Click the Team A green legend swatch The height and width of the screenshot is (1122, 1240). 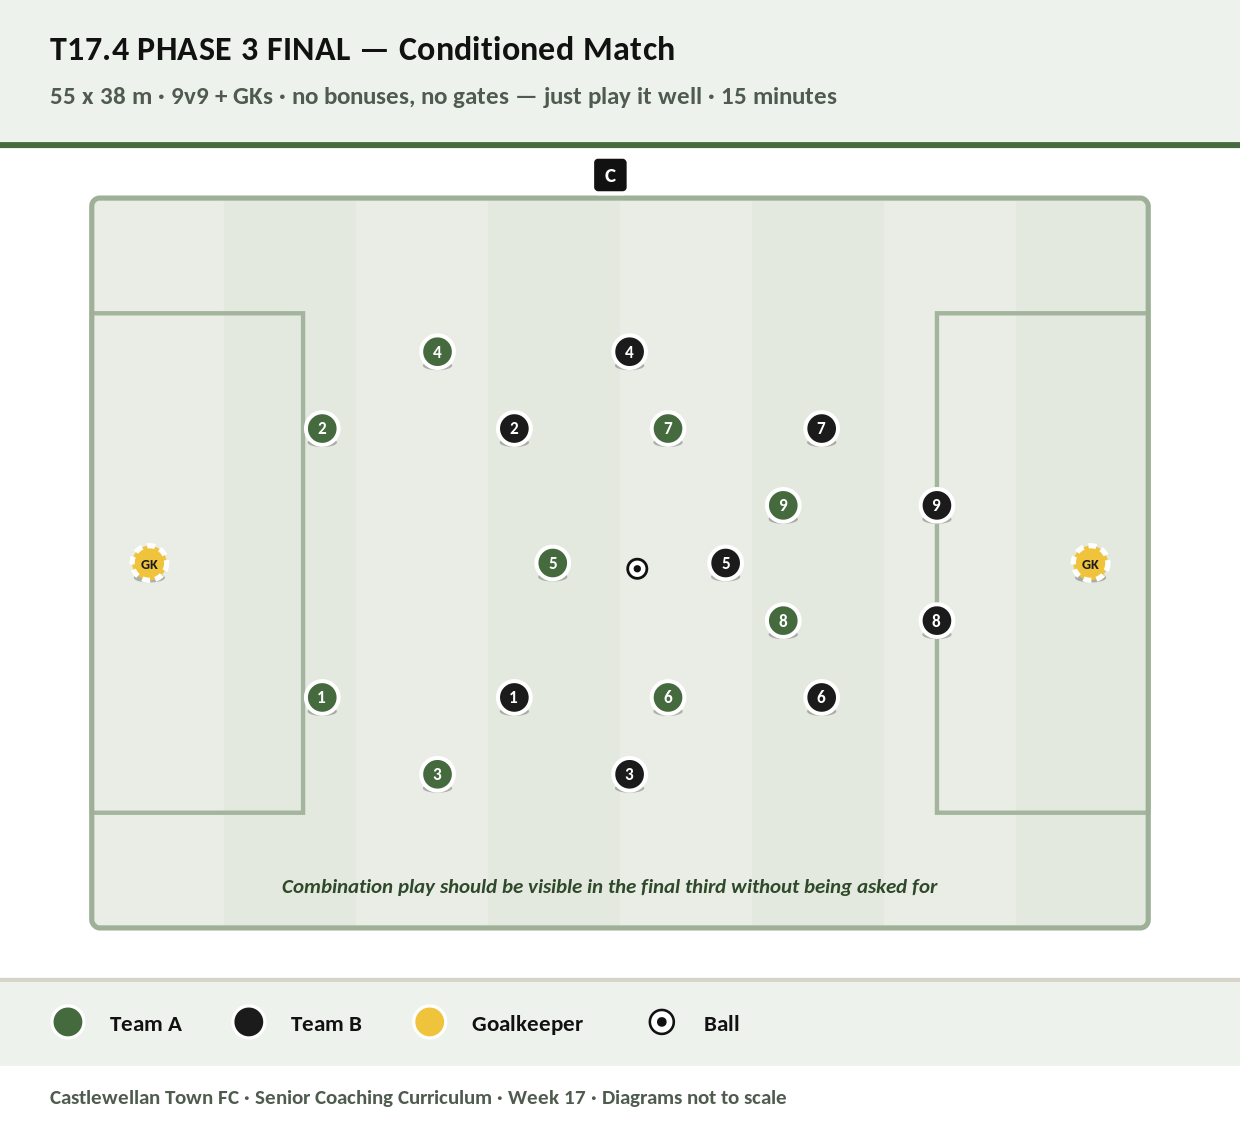click(67, 1022)
